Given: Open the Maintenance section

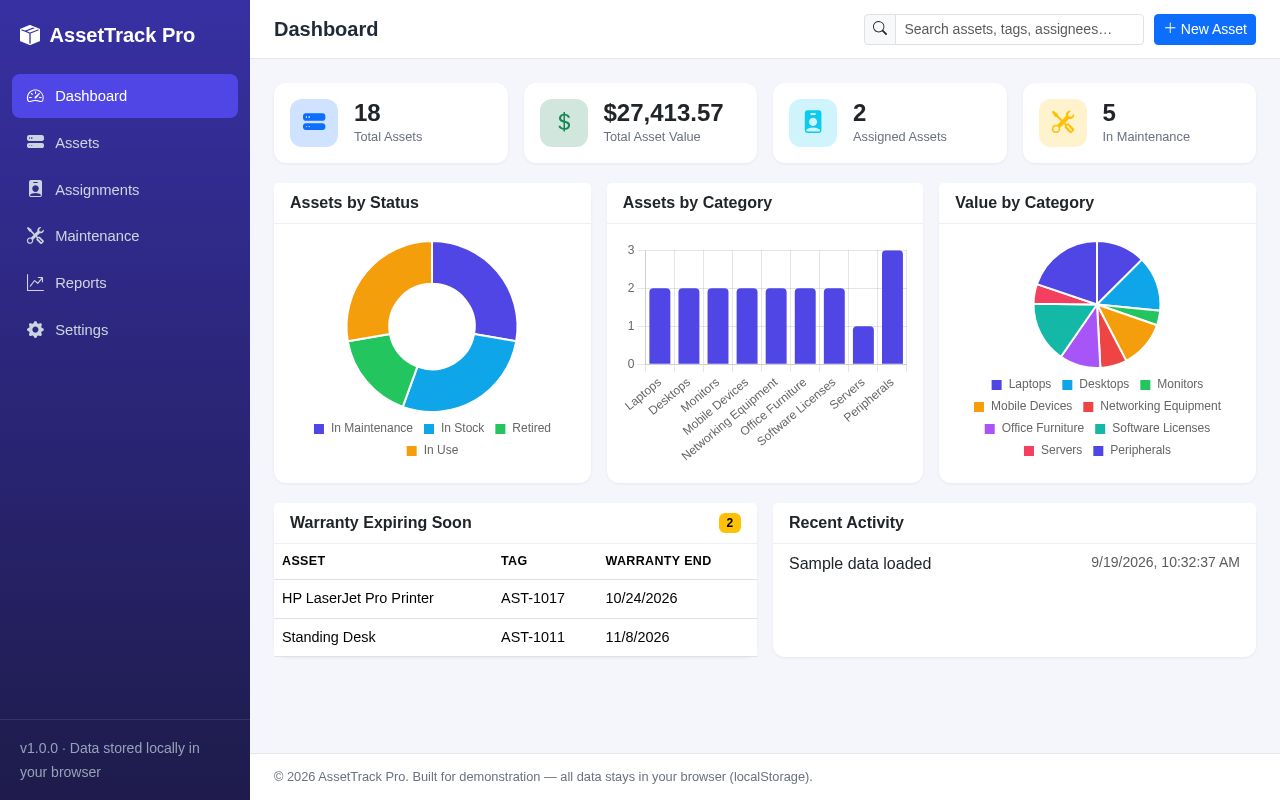Looking at the screenshot, I should point(125,235).
